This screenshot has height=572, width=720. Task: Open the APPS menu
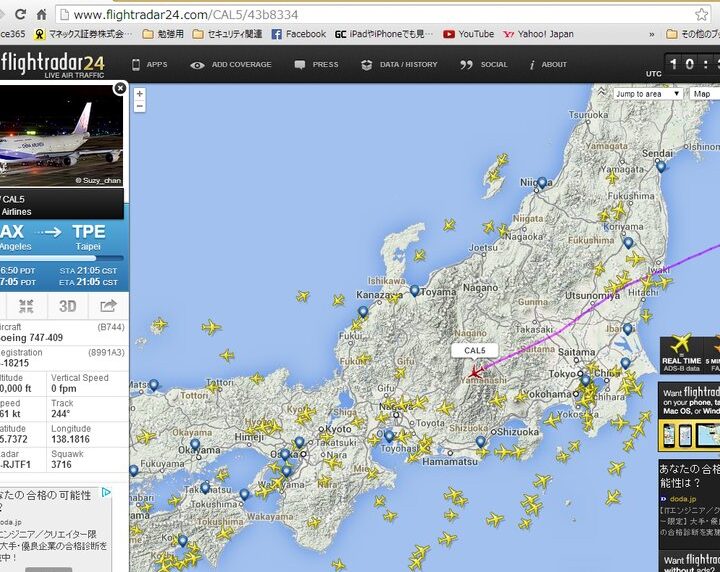(149, 64)
